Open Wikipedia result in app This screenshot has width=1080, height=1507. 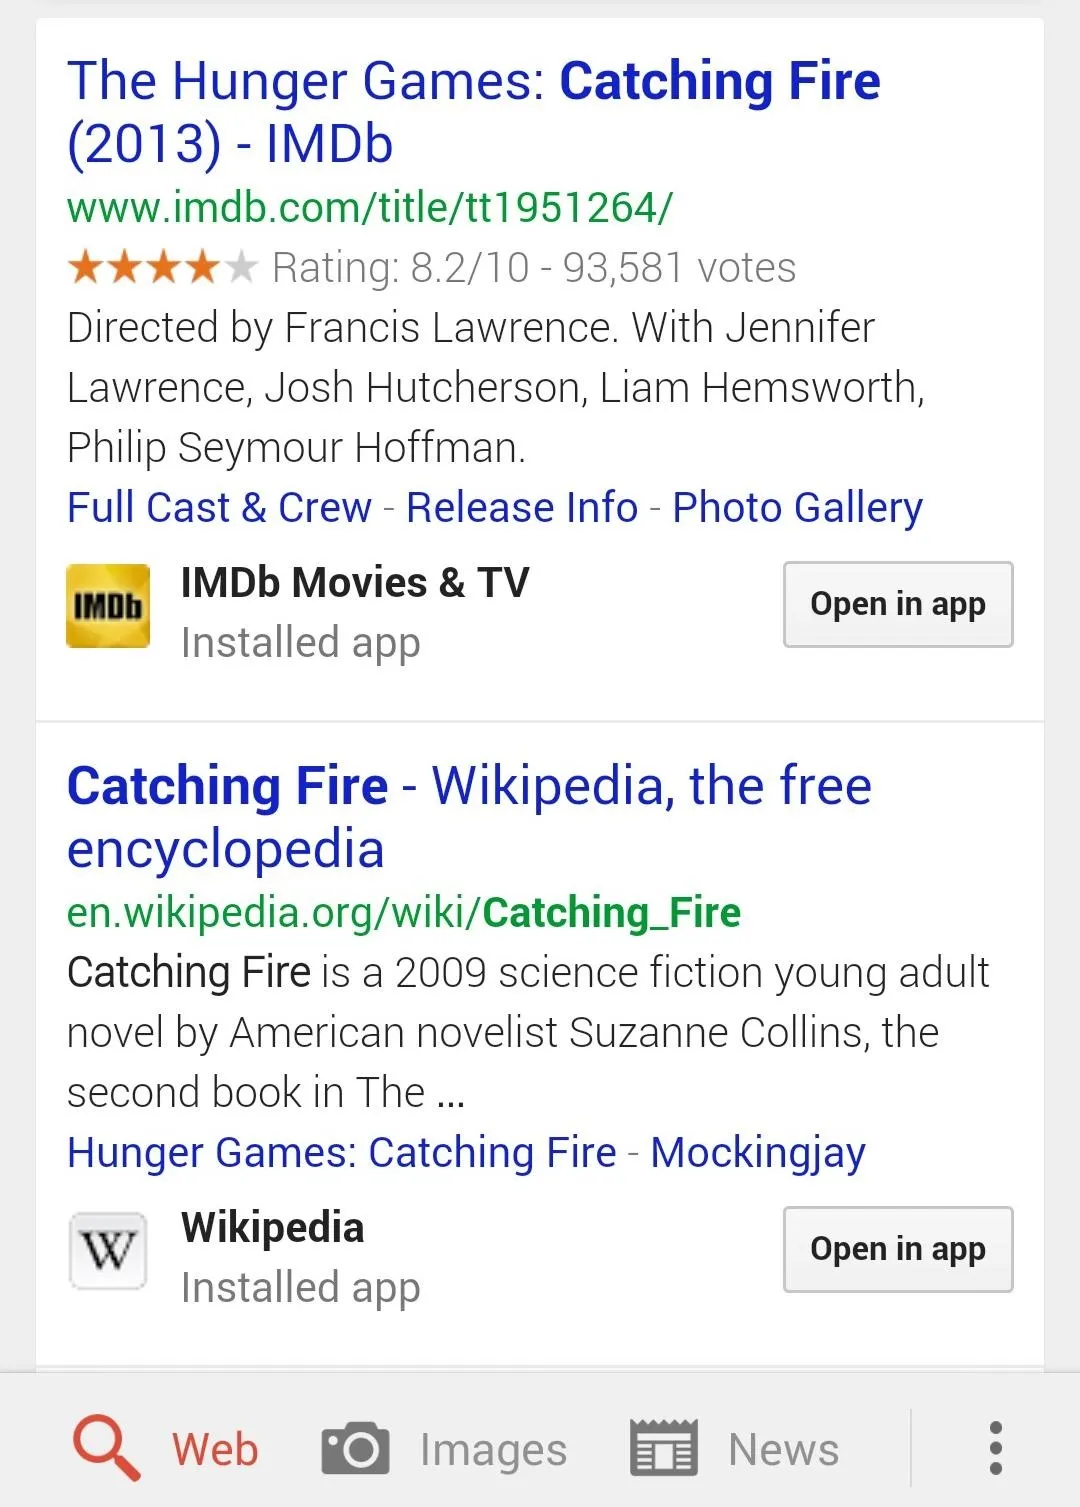click(898, 1249)
